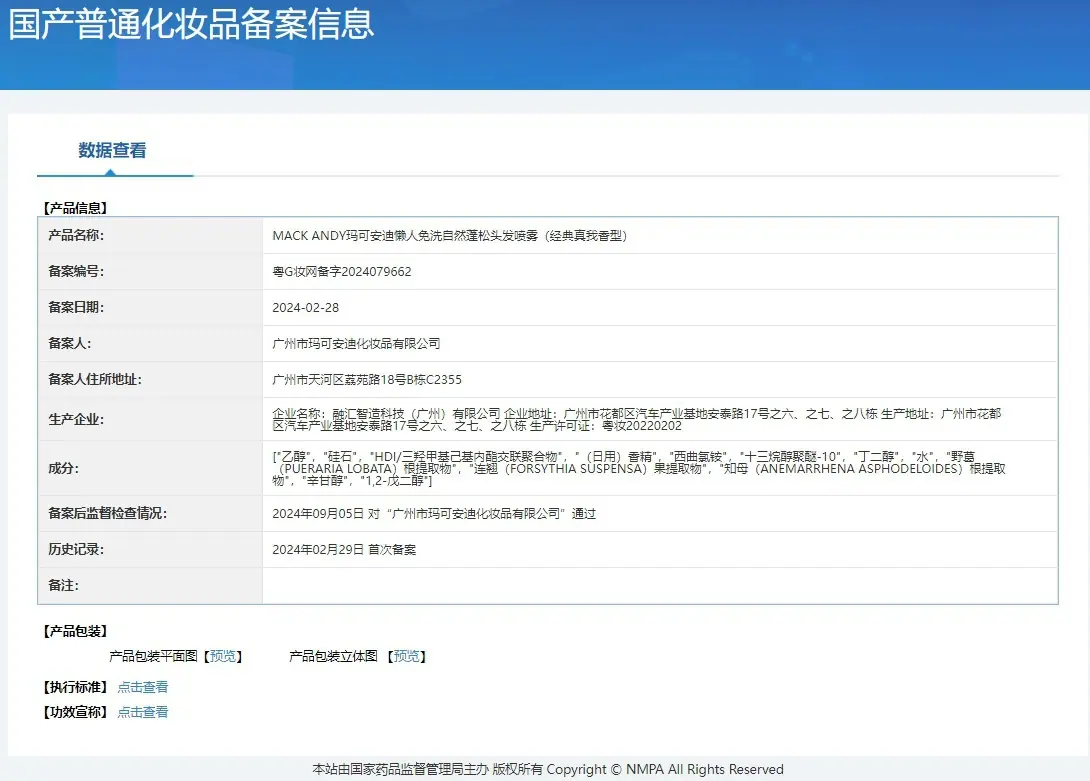Click the 备案编号 value 粤G妆网备字2024079662
The height and width of the screenshot is (781, 1090).
342,272
